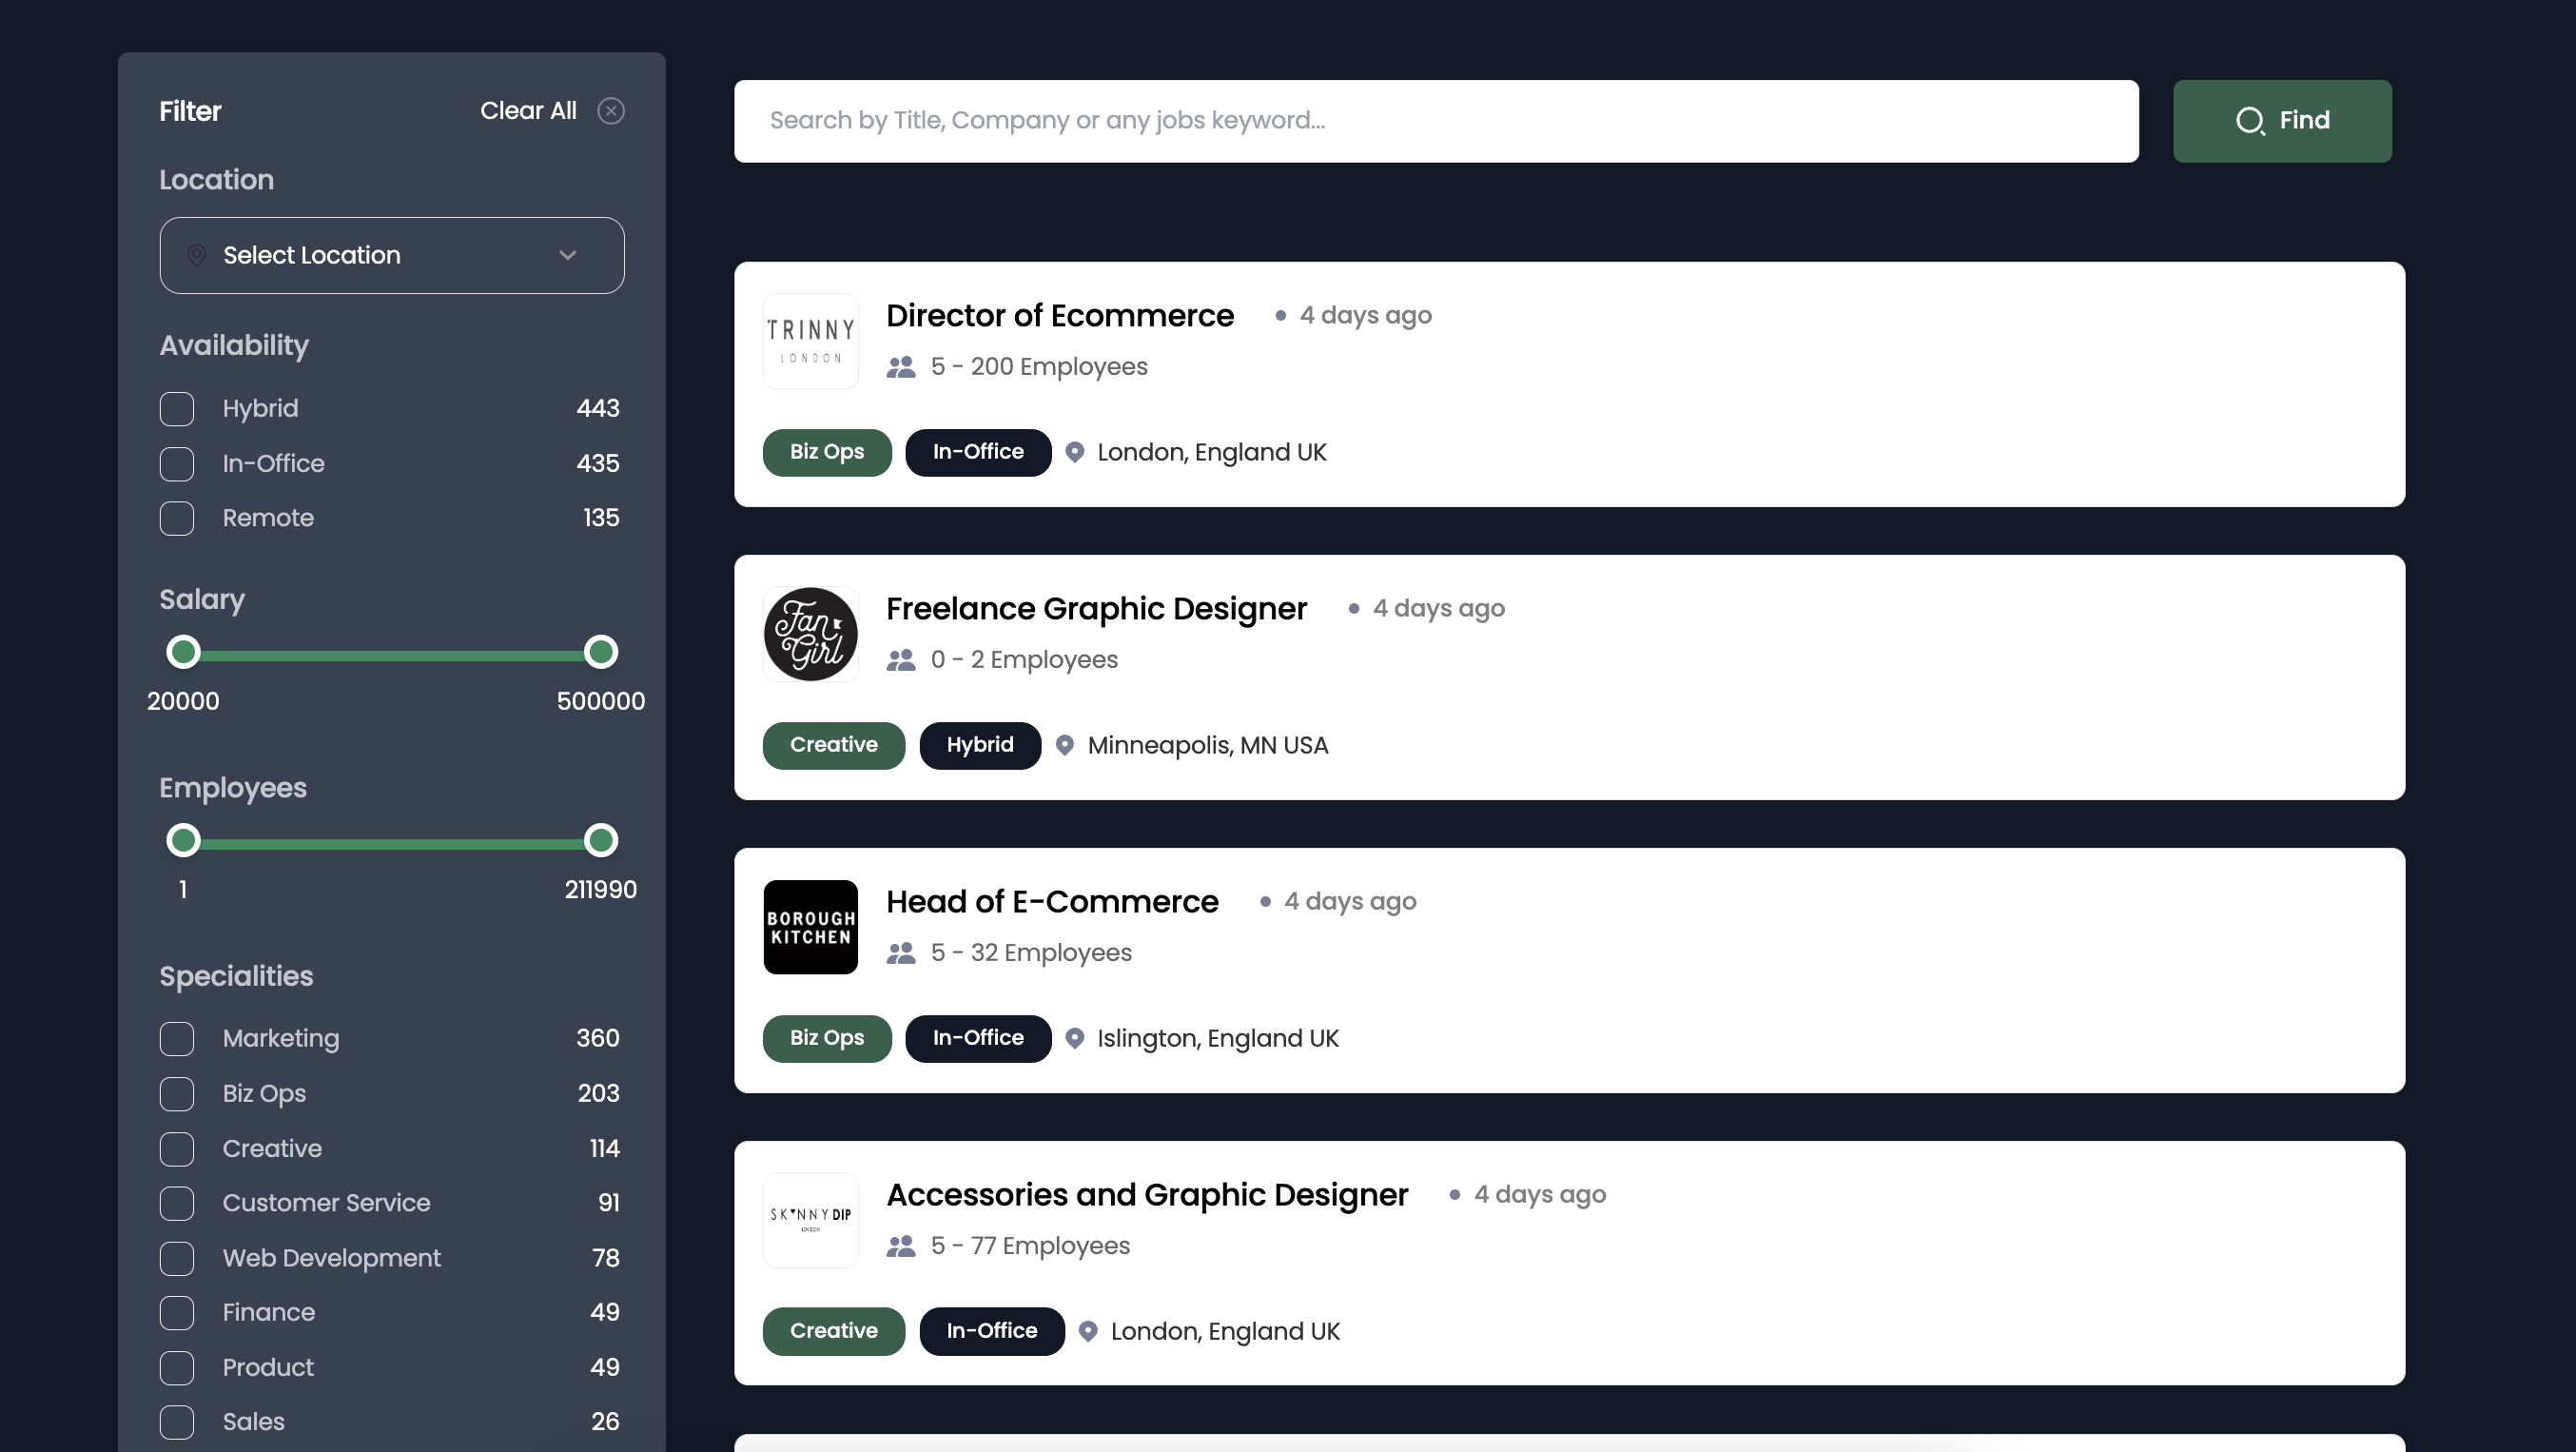Image resolution: width=2576 pixels, height=1452 pixels.
Task: Check the Finance speciality filter
Action: (177, 1312)
